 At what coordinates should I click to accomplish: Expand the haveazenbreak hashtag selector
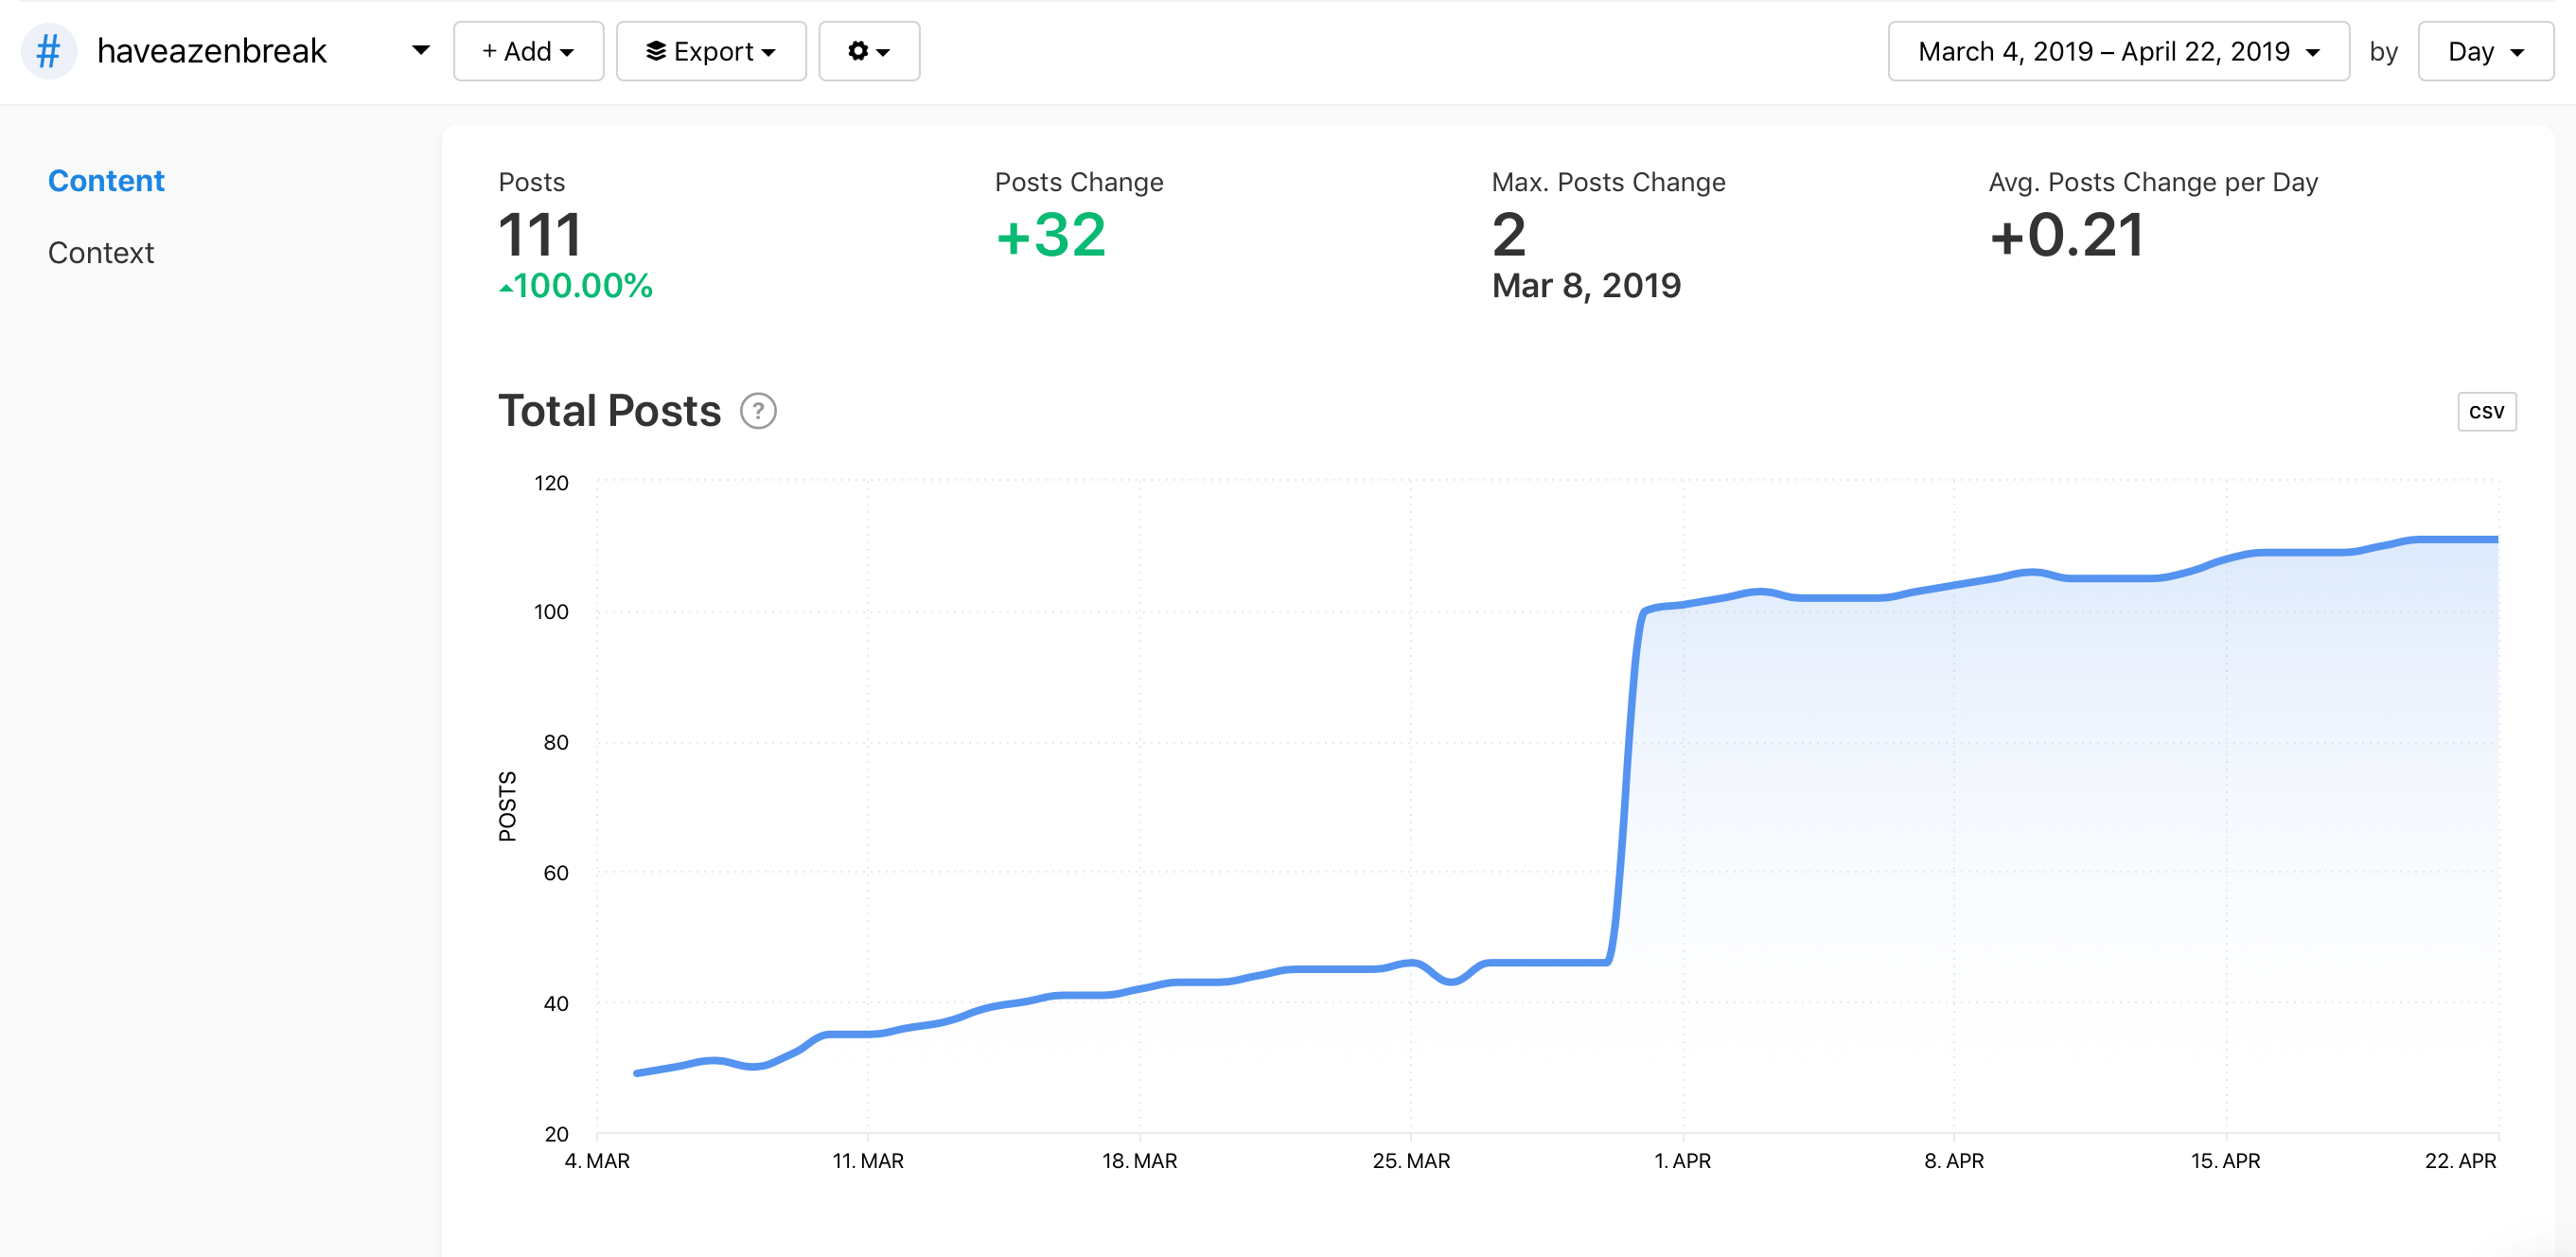tap(420, 51)
